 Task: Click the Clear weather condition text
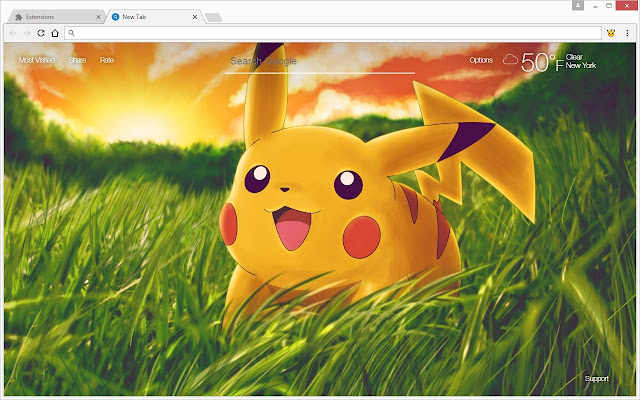click(574, 57)
